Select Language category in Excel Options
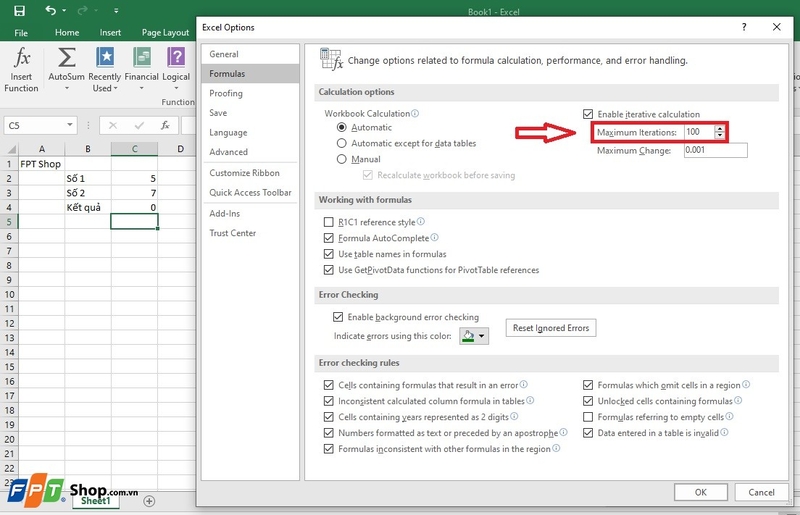Viewport: 800px width, 515px height. (250, 133)
